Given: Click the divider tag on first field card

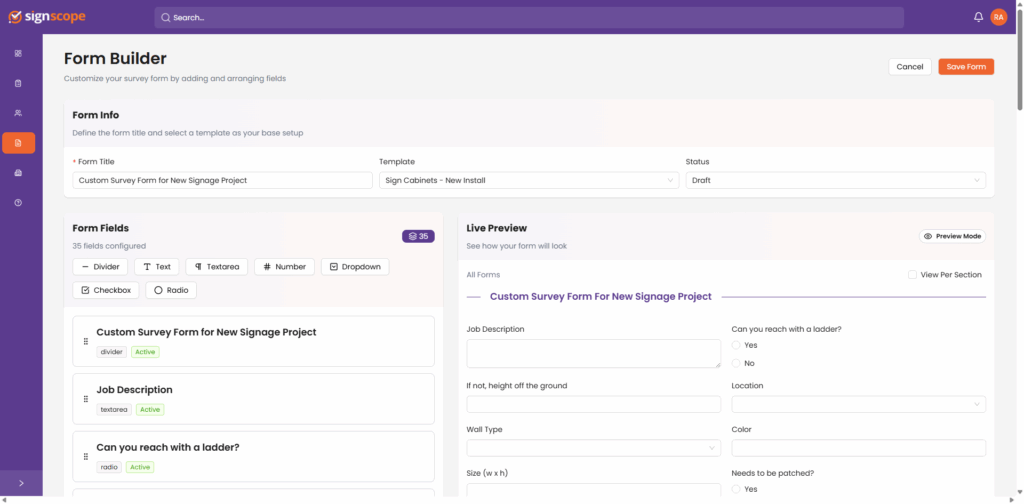Looking at the screenshot, I should click(x=112, y=352).
